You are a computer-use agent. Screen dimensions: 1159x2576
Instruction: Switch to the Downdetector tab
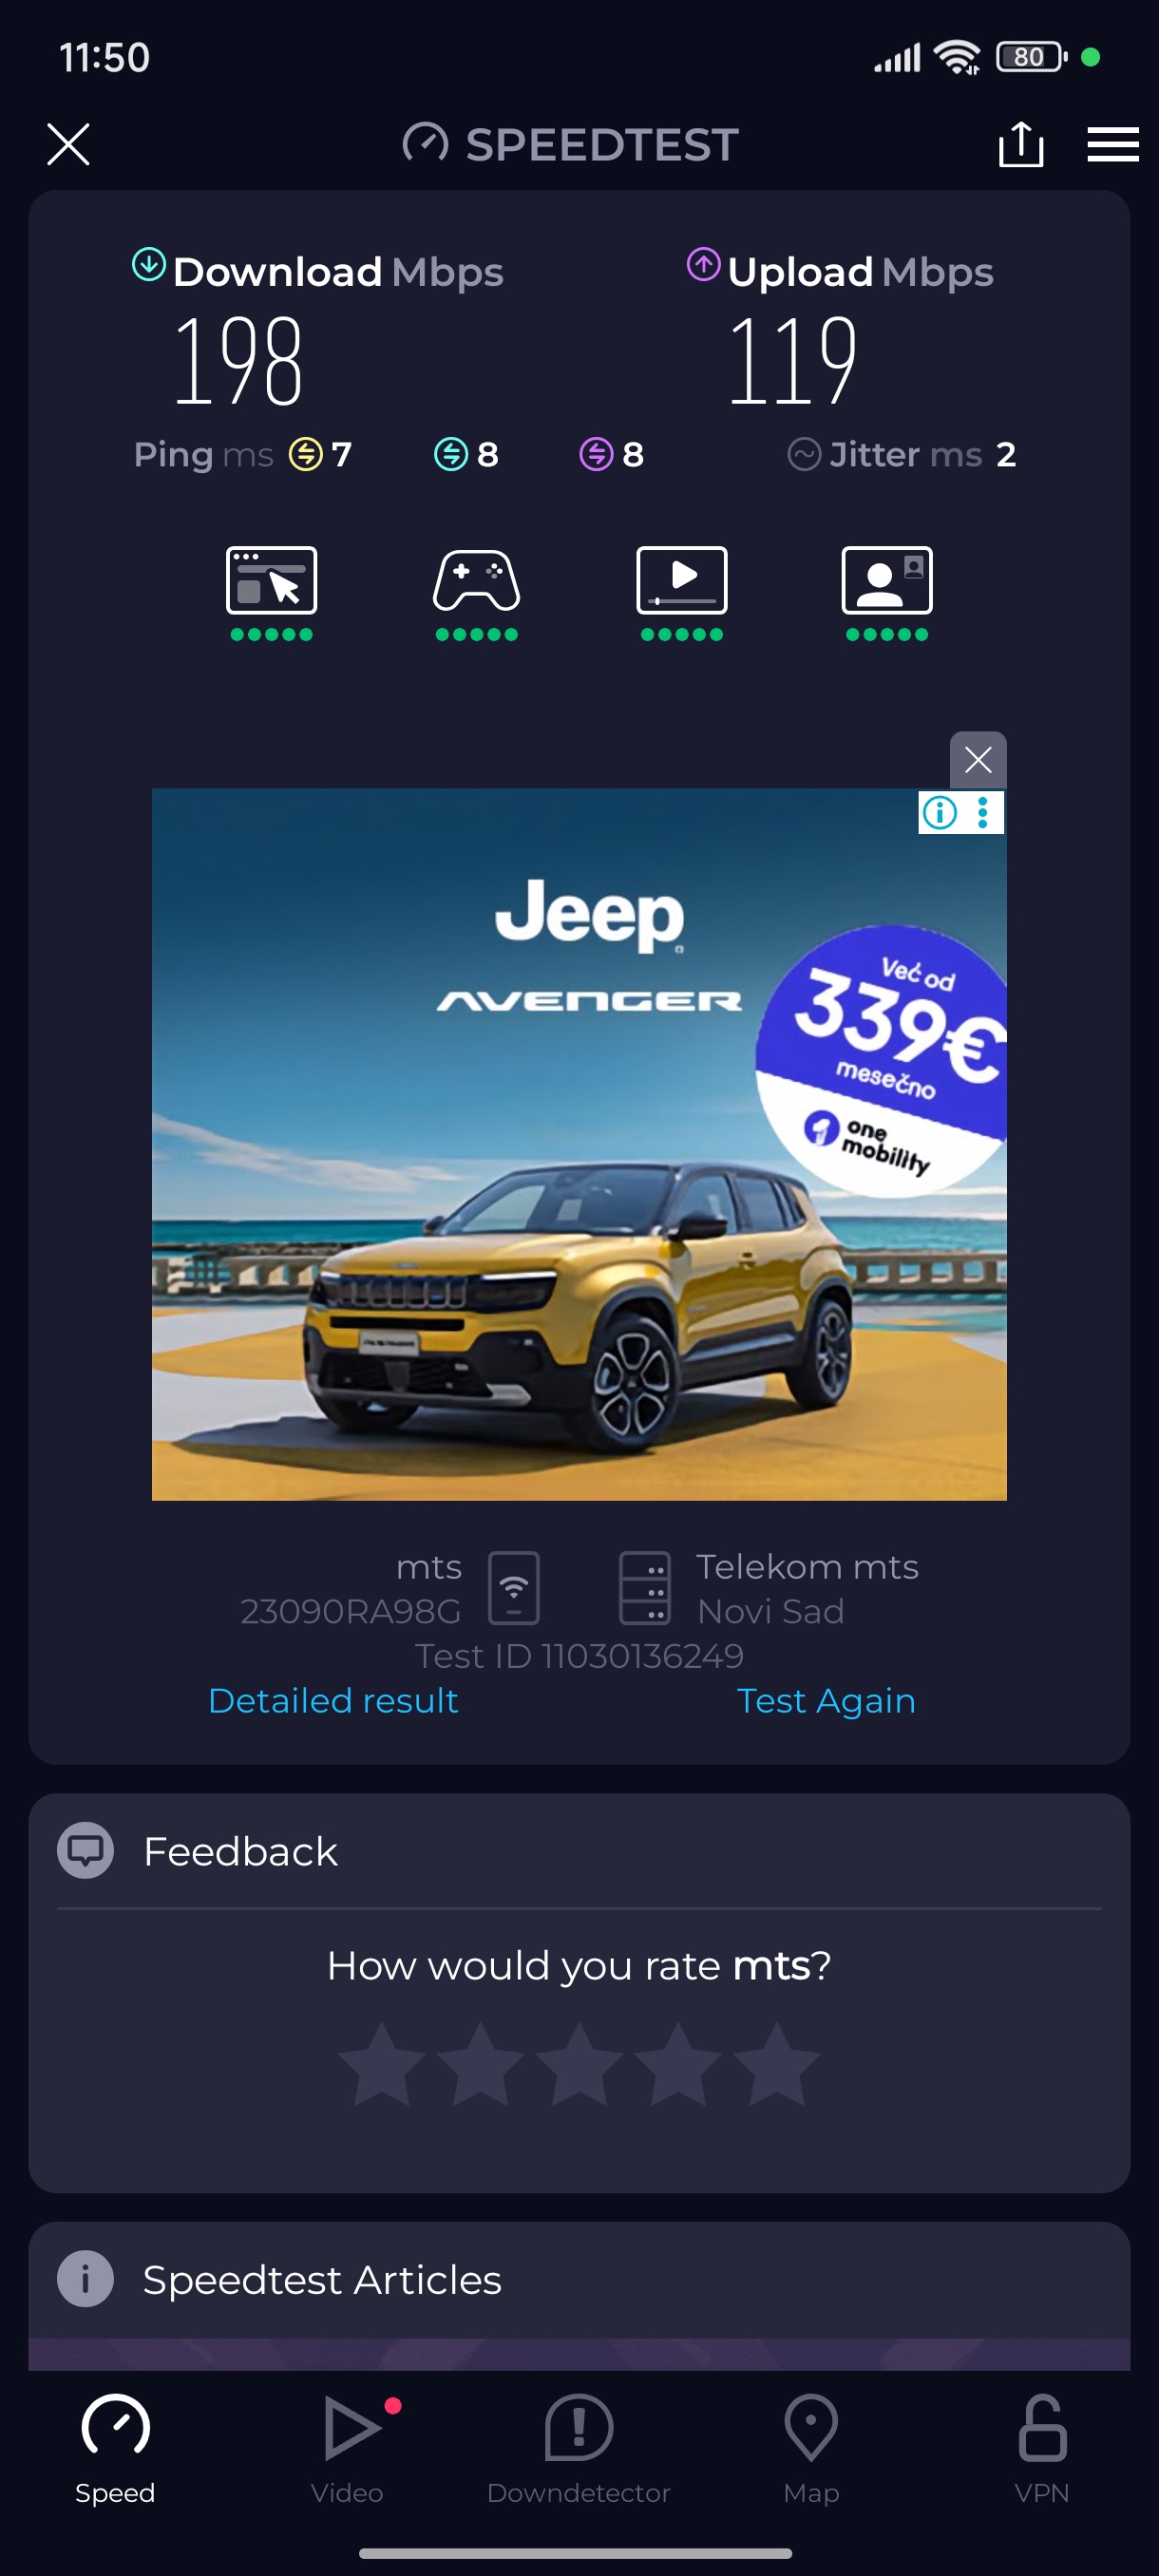pyautogui.click(x=579, y=2448)
